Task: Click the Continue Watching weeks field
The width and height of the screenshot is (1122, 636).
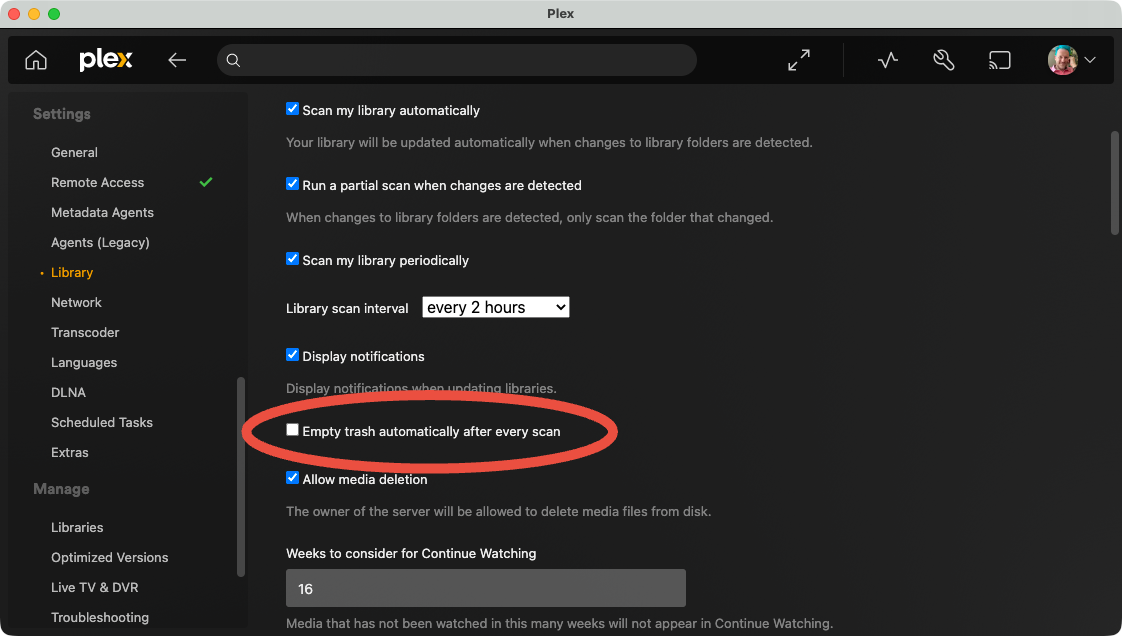Action: click(486, 588)
